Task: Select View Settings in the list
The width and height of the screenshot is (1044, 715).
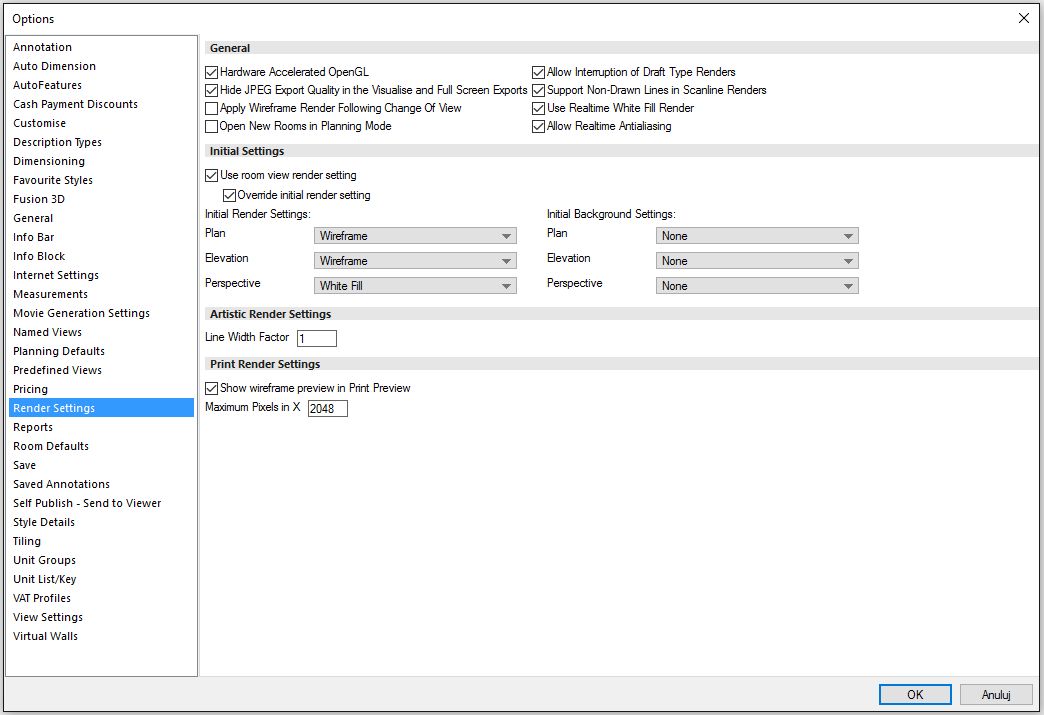Action: point(48,617)
